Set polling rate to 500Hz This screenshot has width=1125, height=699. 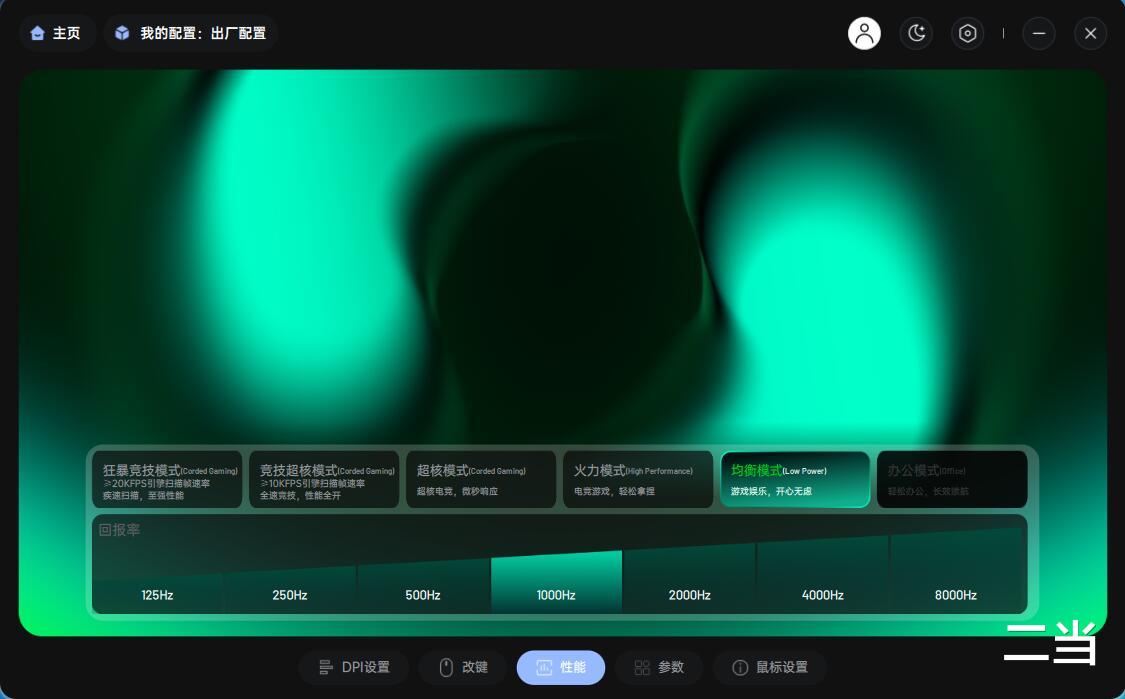tap(423, 594)
